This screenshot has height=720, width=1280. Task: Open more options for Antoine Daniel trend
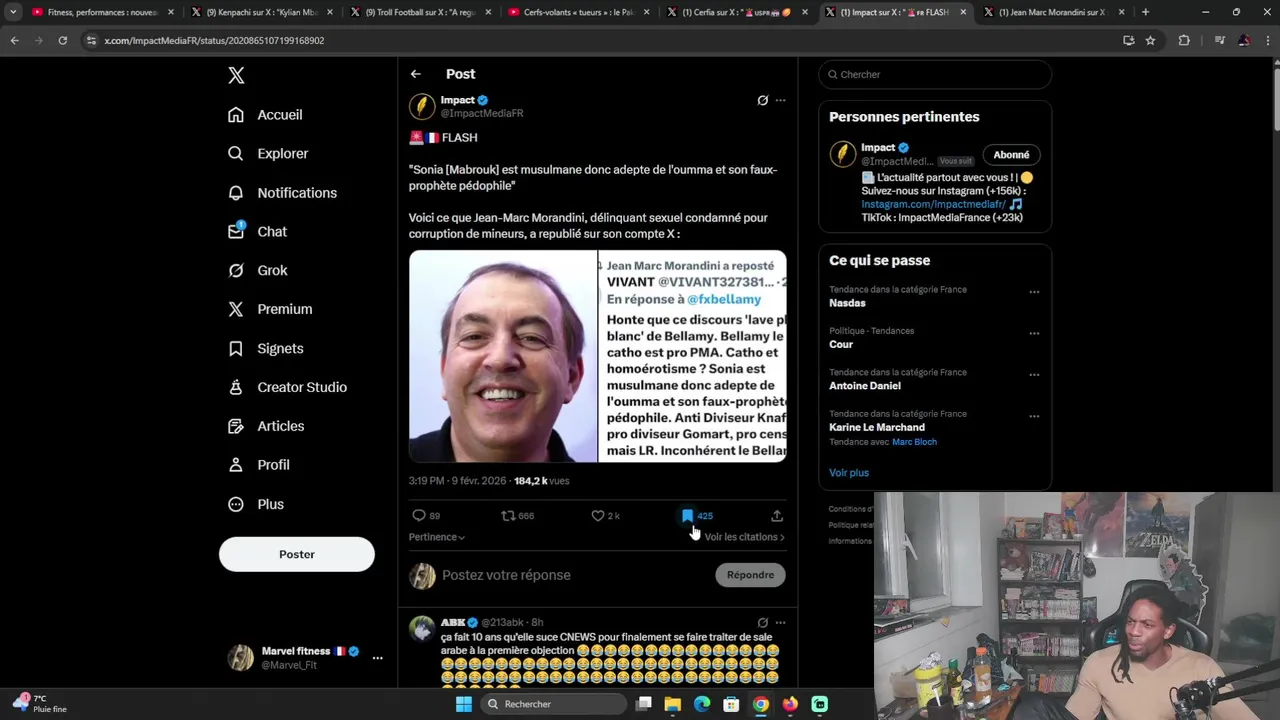(1034, 375)
